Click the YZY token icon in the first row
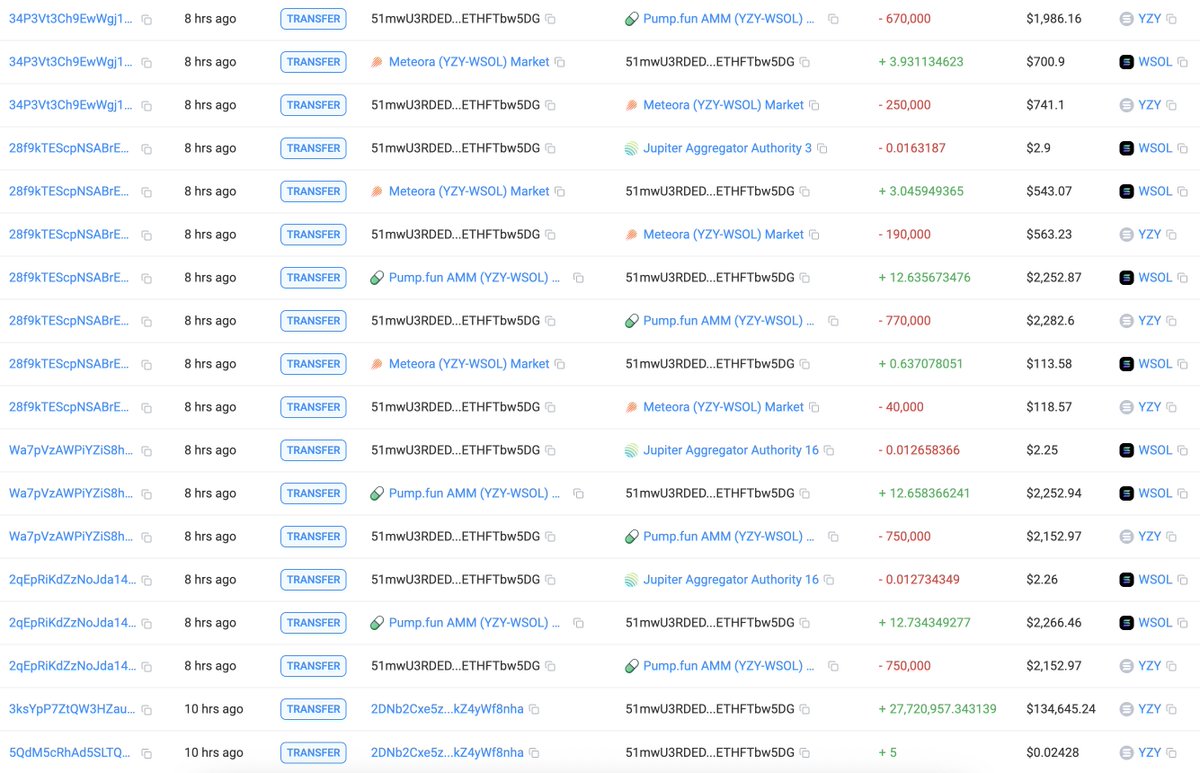Screen dimensions: 1200x773 point(1127,18)
